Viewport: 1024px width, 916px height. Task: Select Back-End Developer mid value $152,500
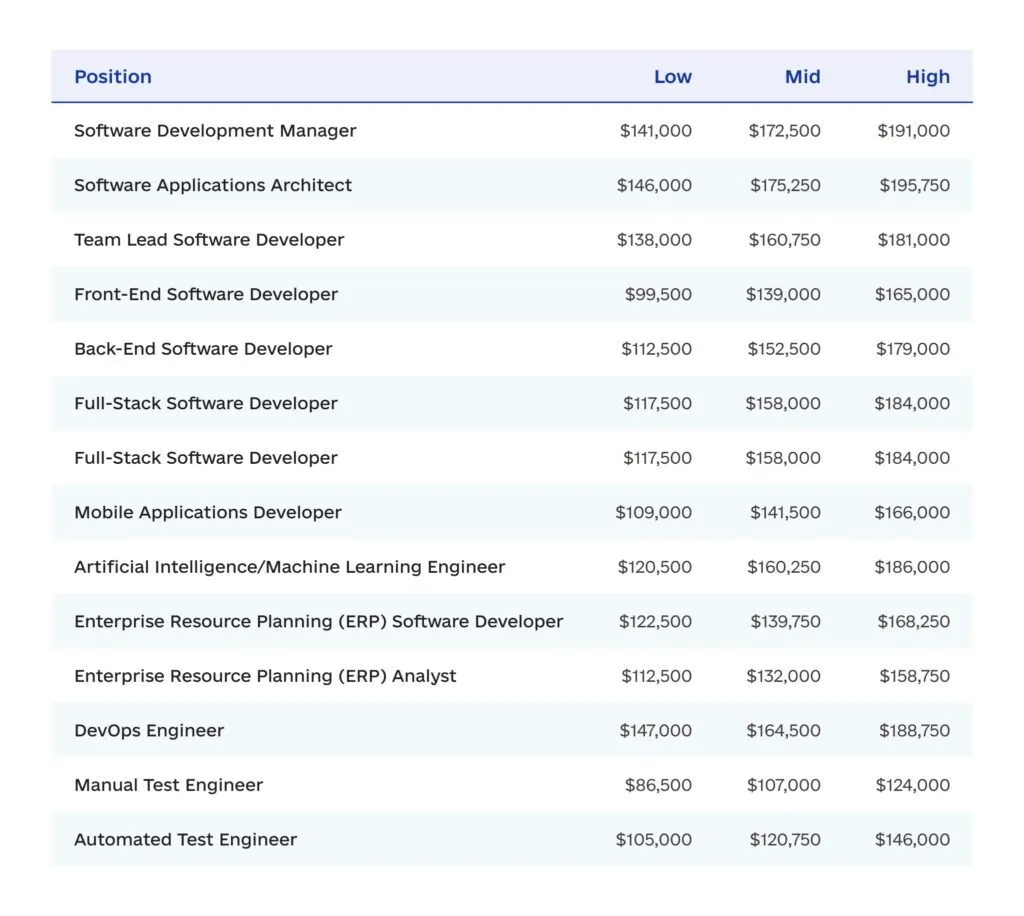[784, 349]
